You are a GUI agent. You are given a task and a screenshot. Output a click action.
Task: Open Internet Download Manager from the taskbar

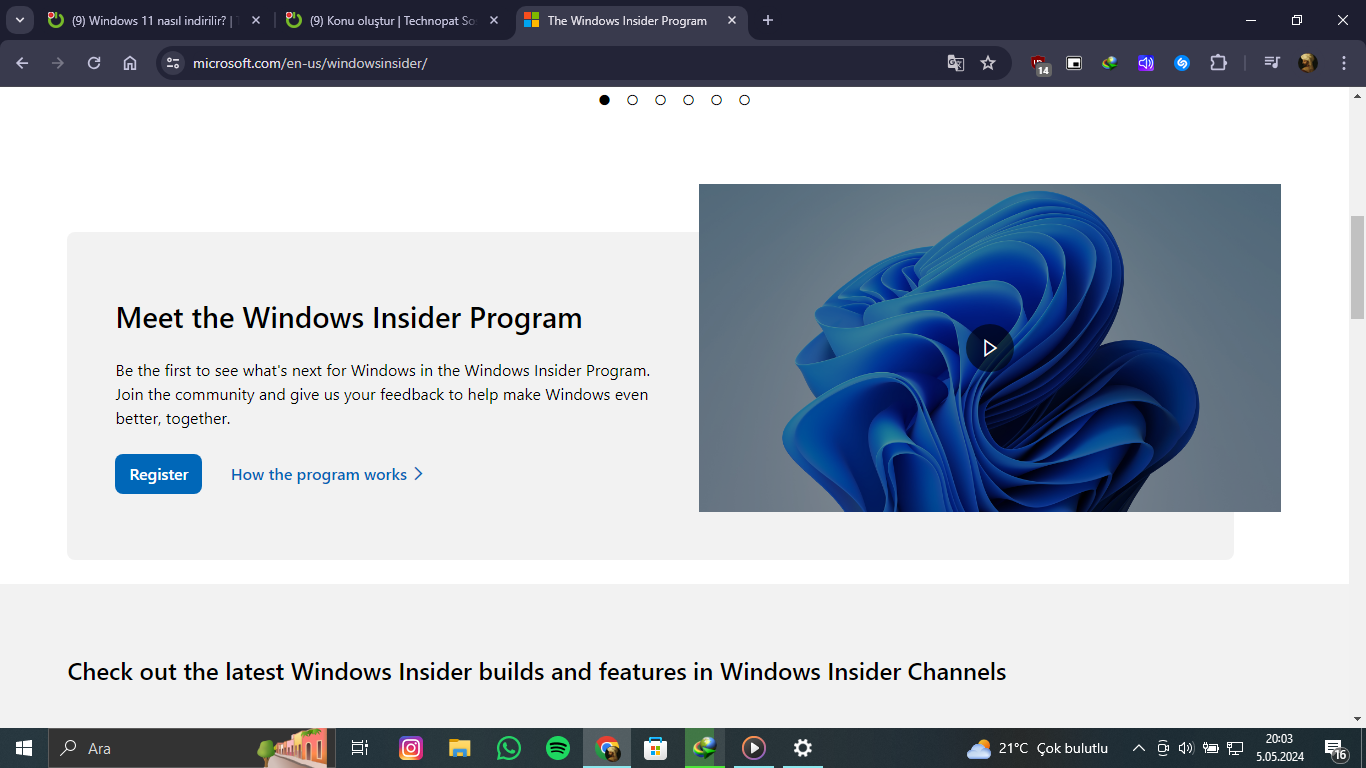(x=705, y=748)
